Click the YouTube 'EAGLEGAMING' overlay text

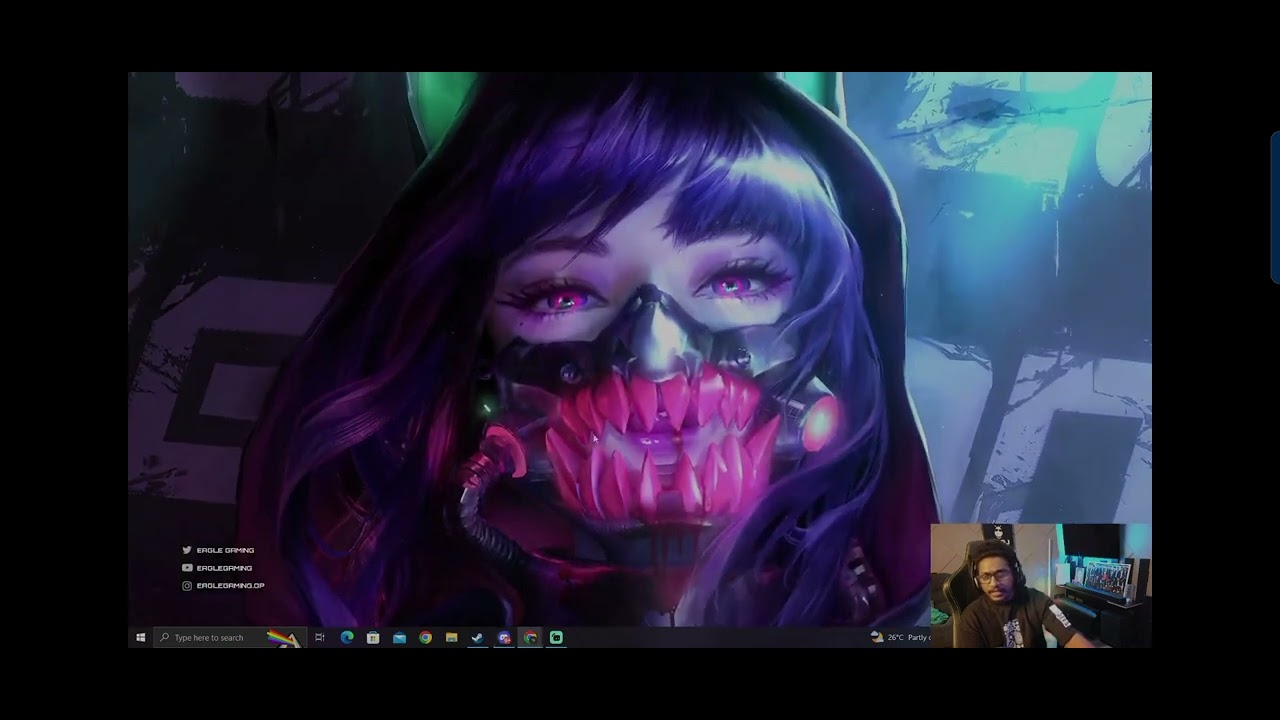(x=224, y=568)
